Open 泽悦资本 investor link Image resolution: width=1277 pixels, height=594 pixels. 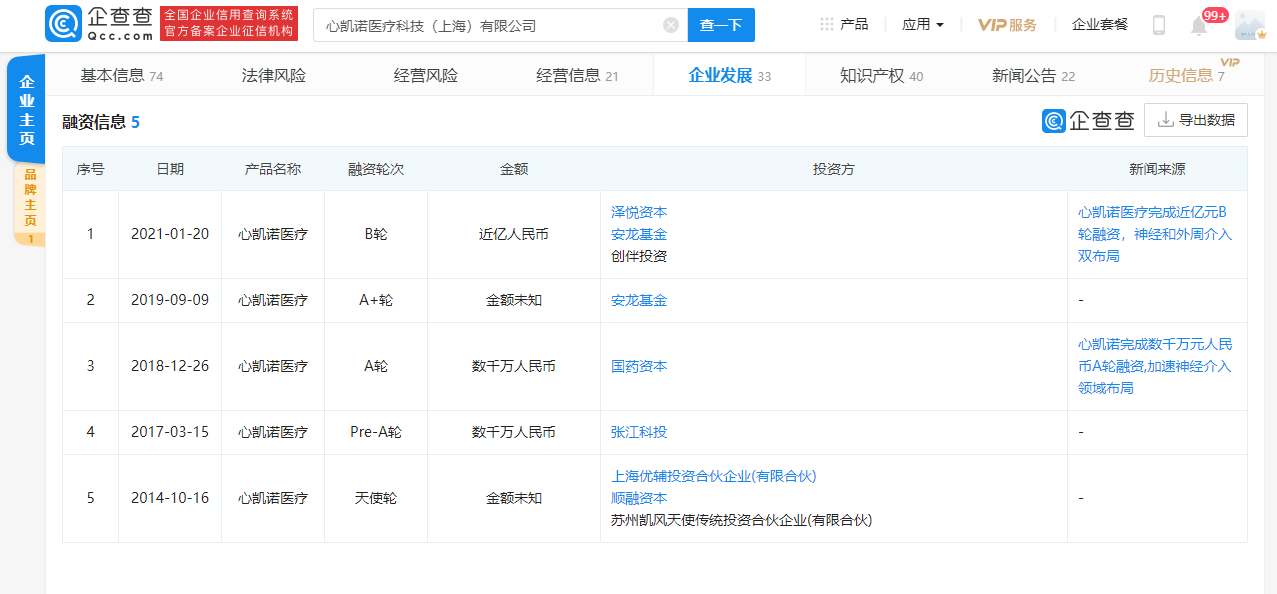coord(639,212)
